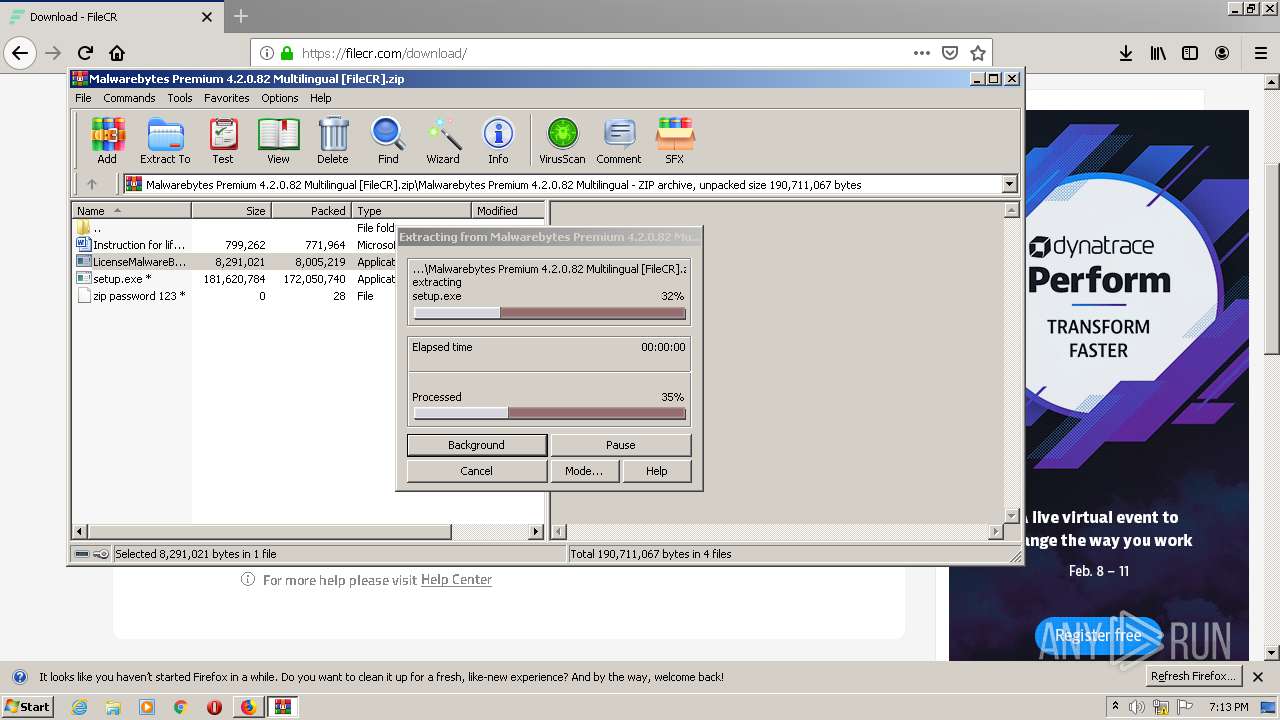Open the Help Center link
The width and height of the screenshot is (1280, 720).
point(456,580)
